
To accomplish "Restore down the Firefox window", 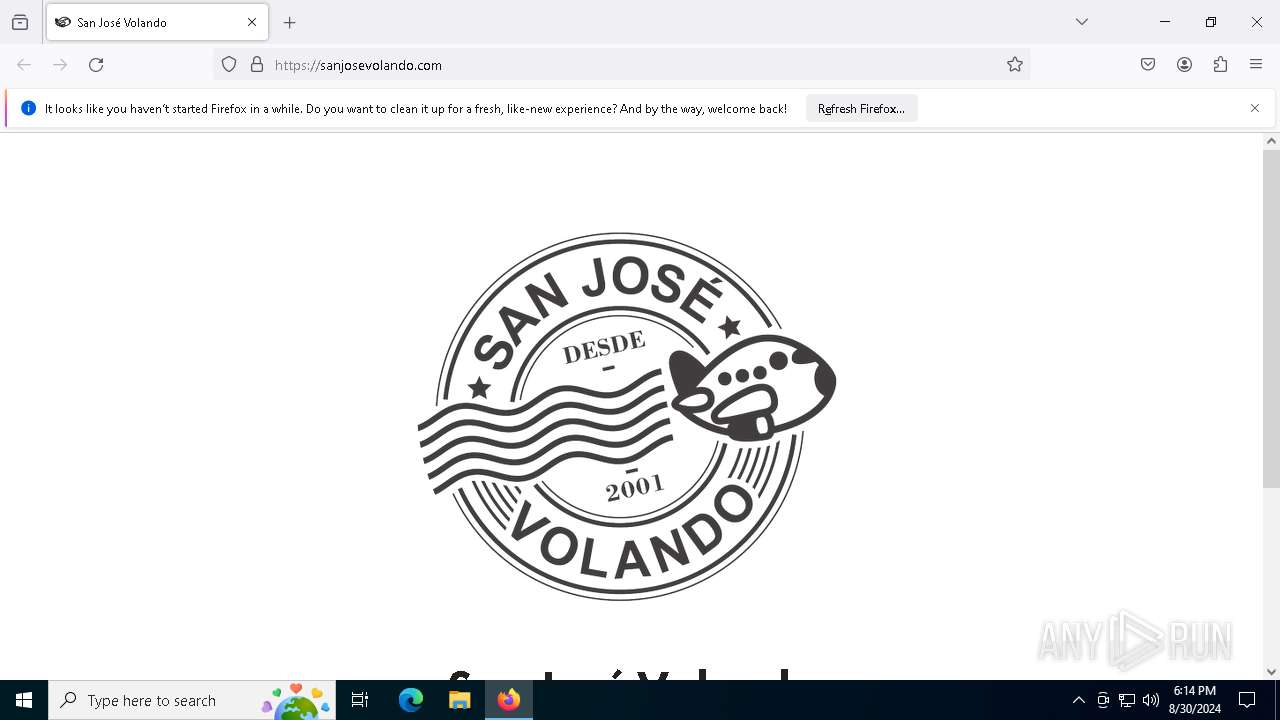I will point(1211,22).
